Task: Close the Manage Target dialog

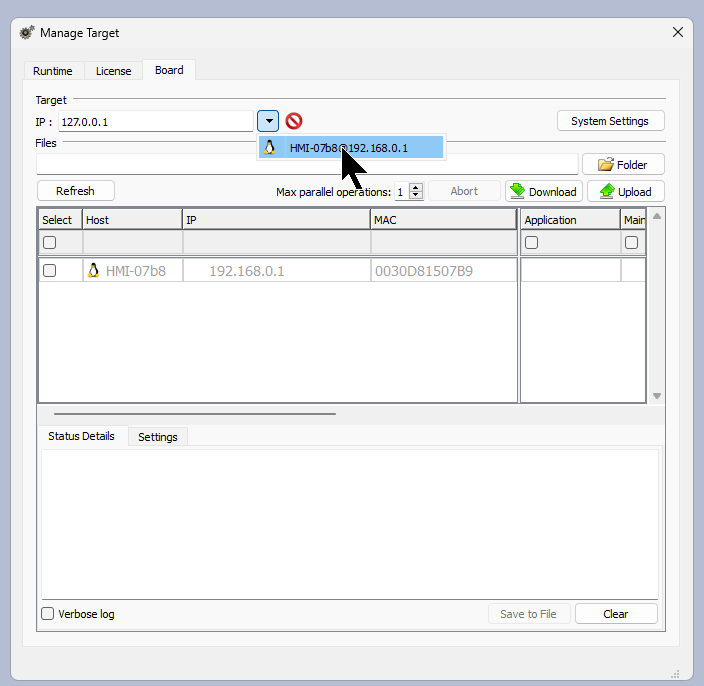Action: pos(678,32)
